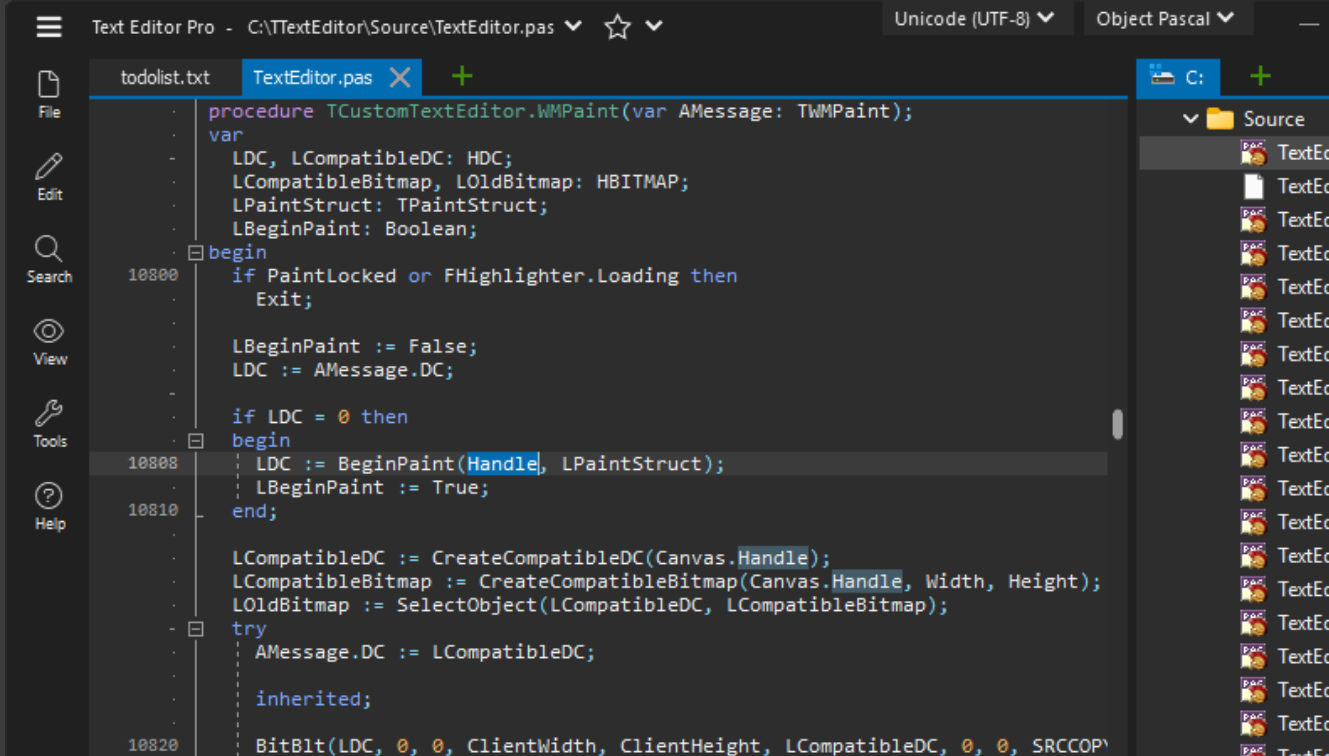Open the recent files dropdown next to file path
The width and height of the screenshot is (1329, 756).
572,27
